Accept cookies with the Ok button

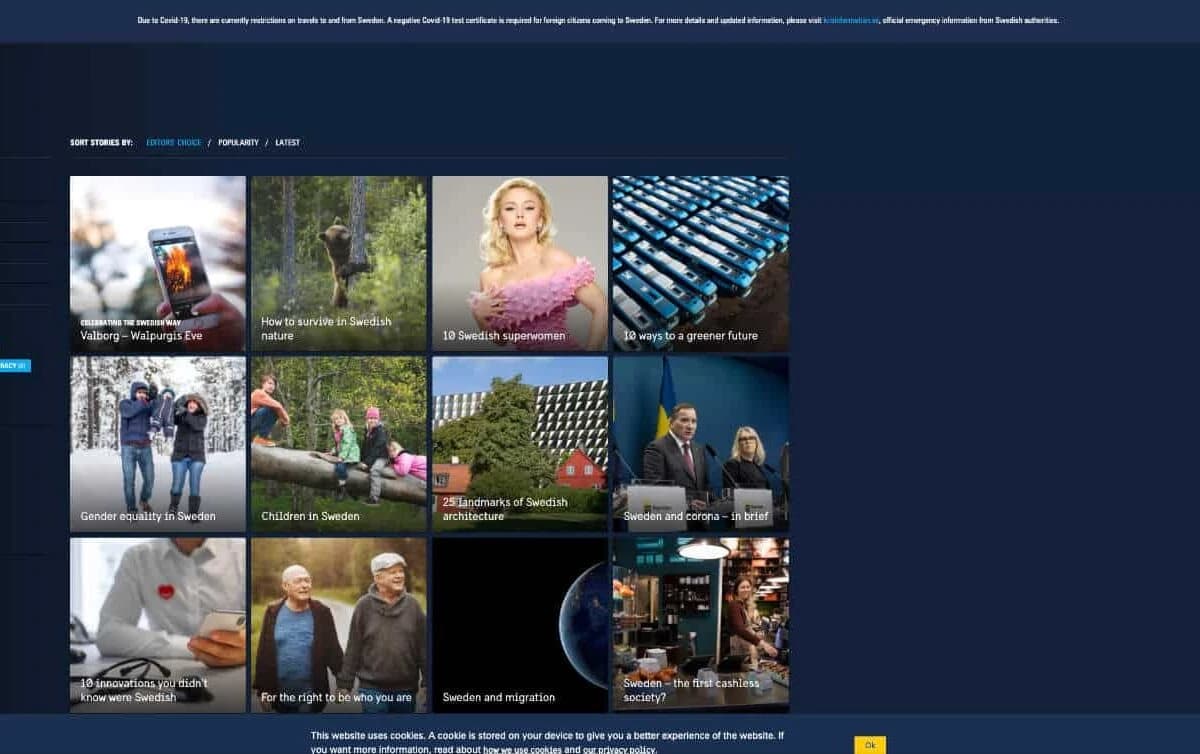[x=870, y=744]
